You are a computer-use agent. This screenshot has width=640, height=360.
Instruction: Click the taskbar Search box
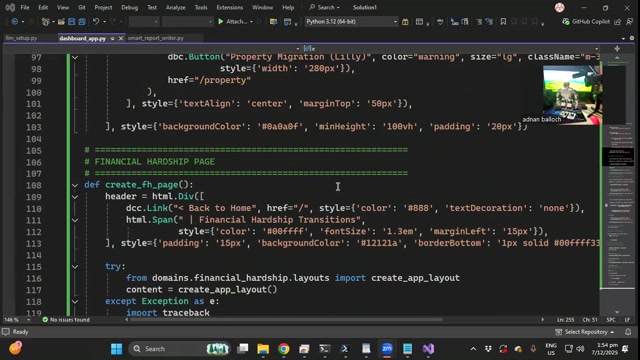click(x=180, y=349)
